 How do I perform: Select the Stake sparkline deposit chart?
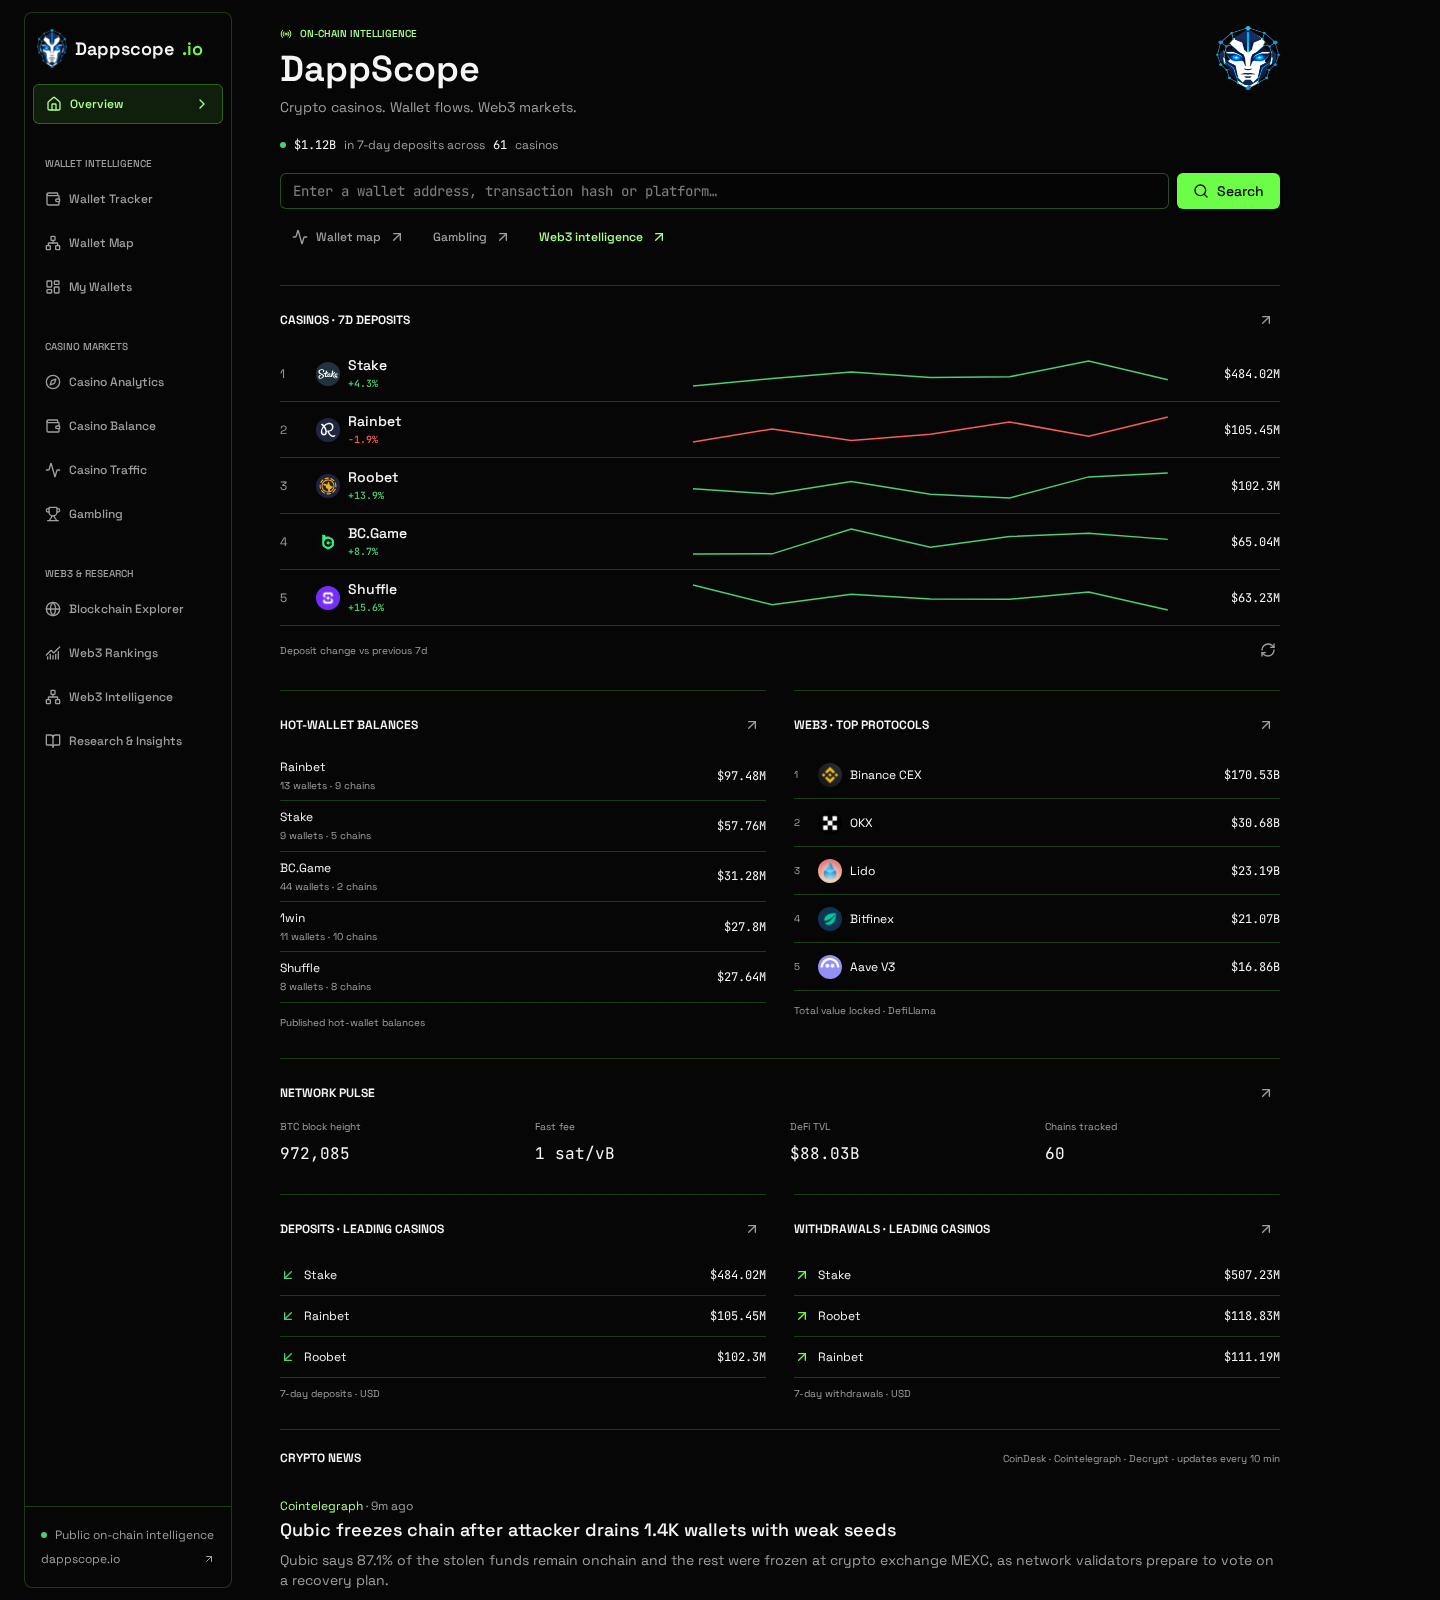click(x=930, y=373)
